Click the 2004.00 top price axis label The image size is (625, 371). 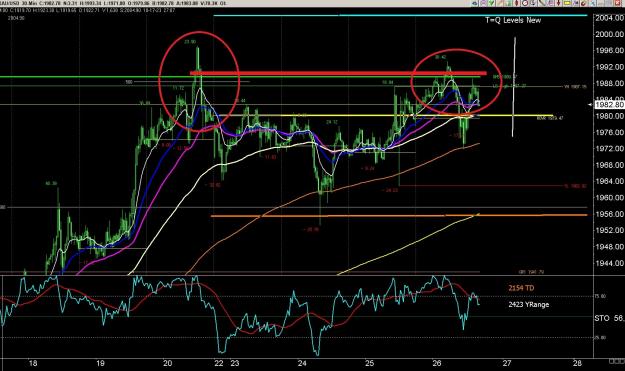609,18
